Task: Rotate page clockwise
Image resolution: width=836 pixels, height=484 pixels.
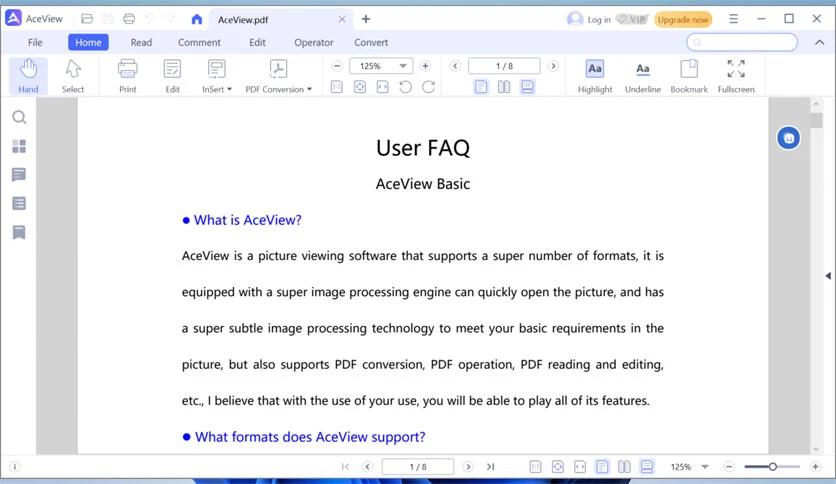Action: 429,86
